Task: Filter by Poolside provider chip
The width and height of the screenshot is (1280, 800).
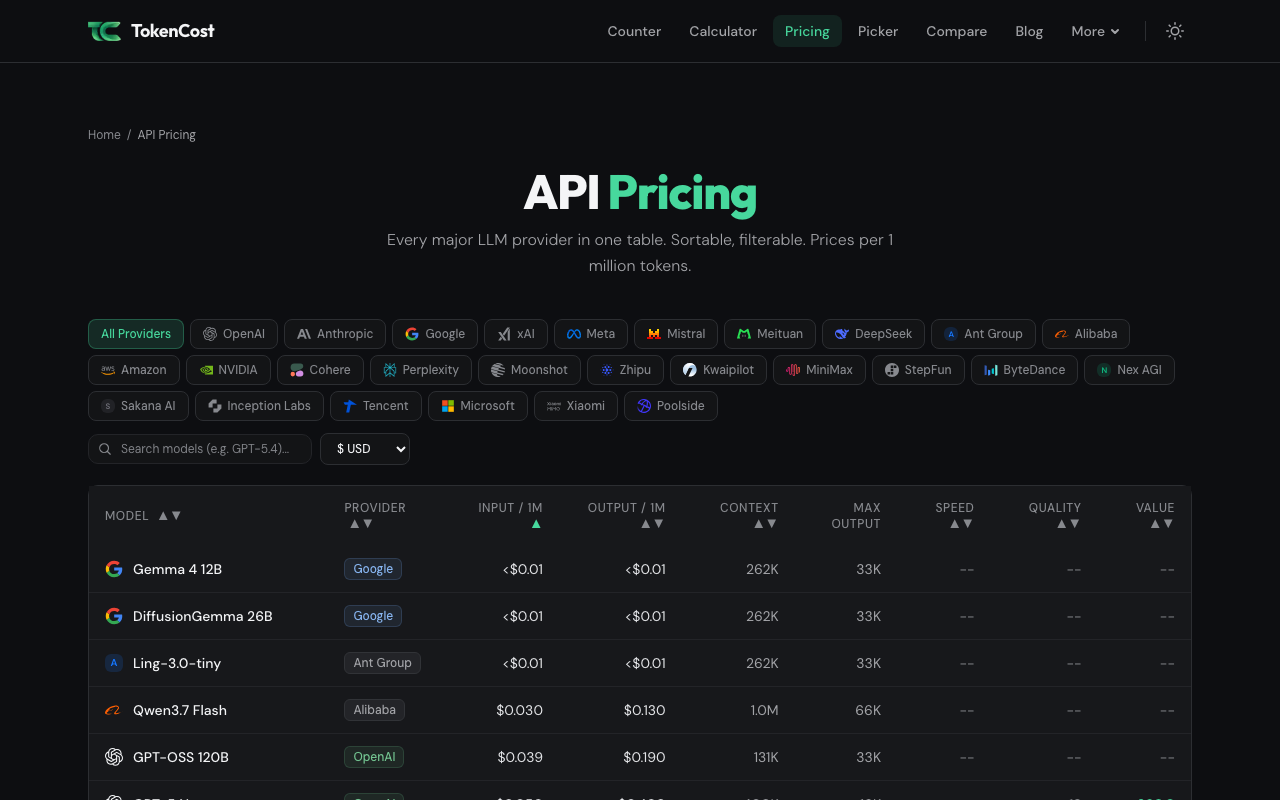Action: click(x=671, y=406)
